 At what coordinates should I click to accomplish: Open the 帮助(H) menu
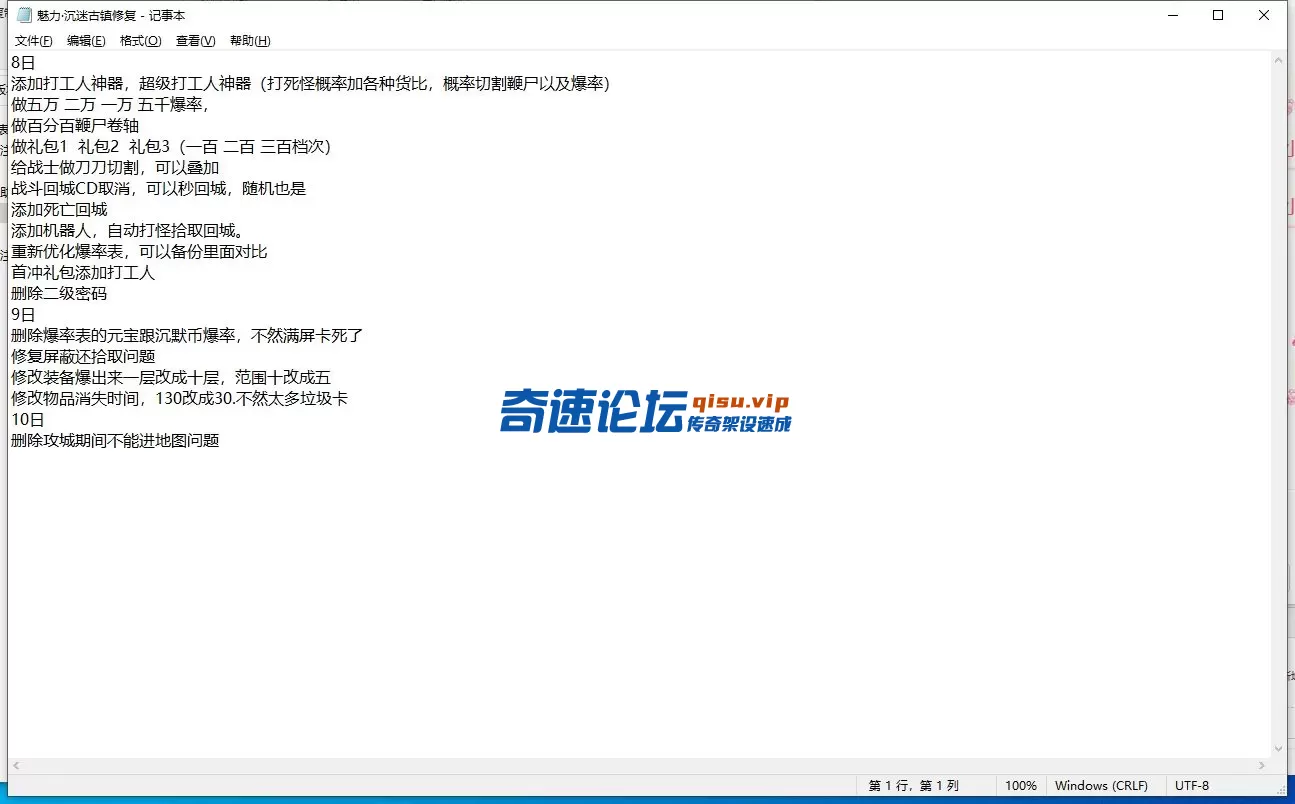click(x=250, y=41)
